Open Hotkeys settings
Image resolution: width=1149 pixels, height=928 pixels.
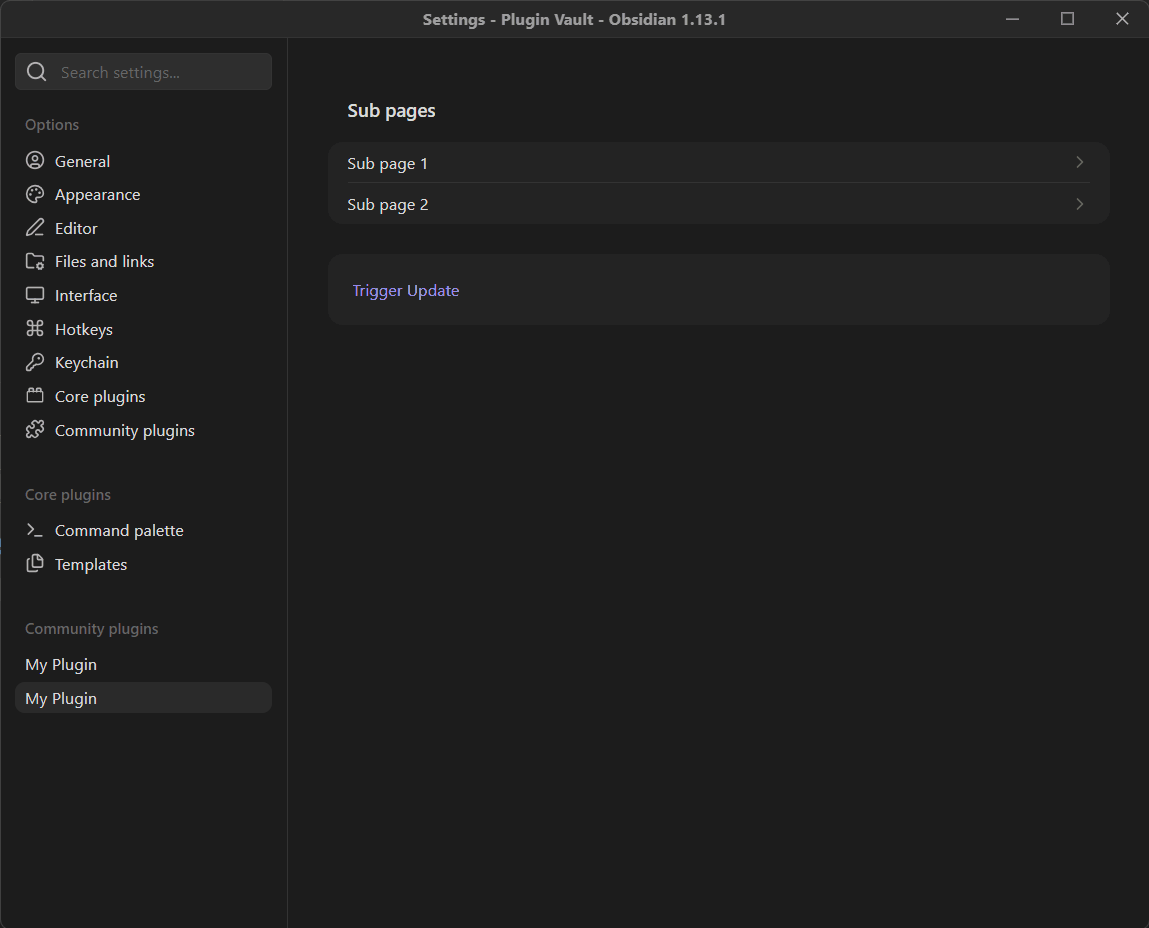[x=143, y=329]
